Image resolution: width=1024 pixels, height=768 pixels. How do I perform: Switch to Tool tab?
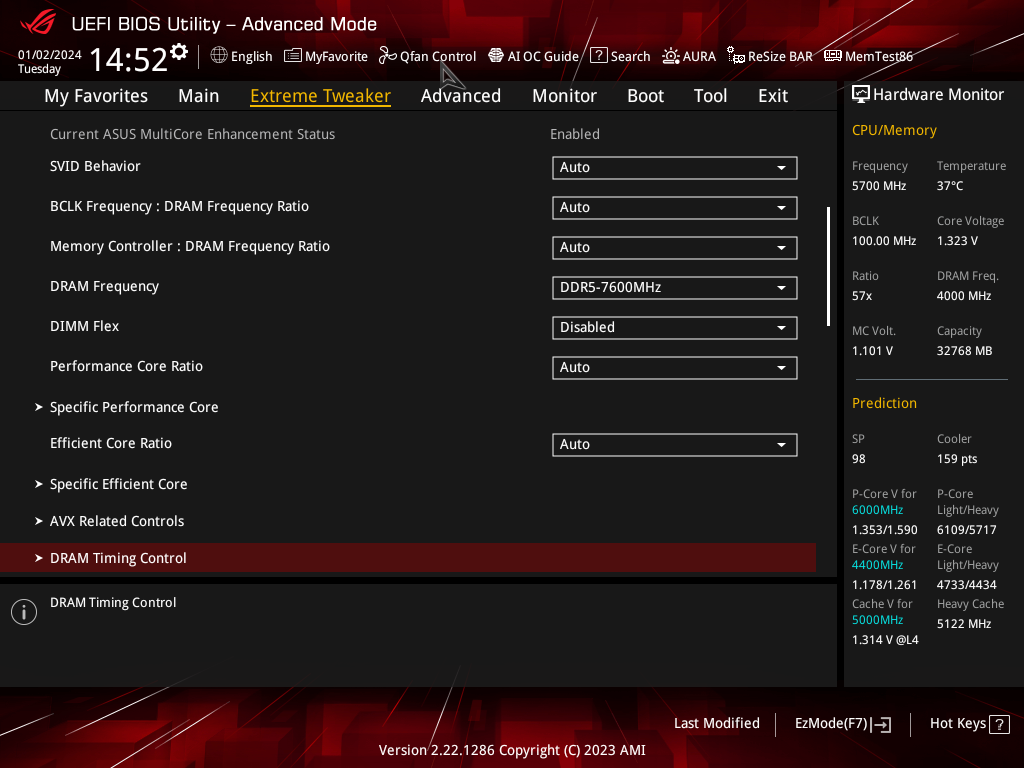coord(711,96)
